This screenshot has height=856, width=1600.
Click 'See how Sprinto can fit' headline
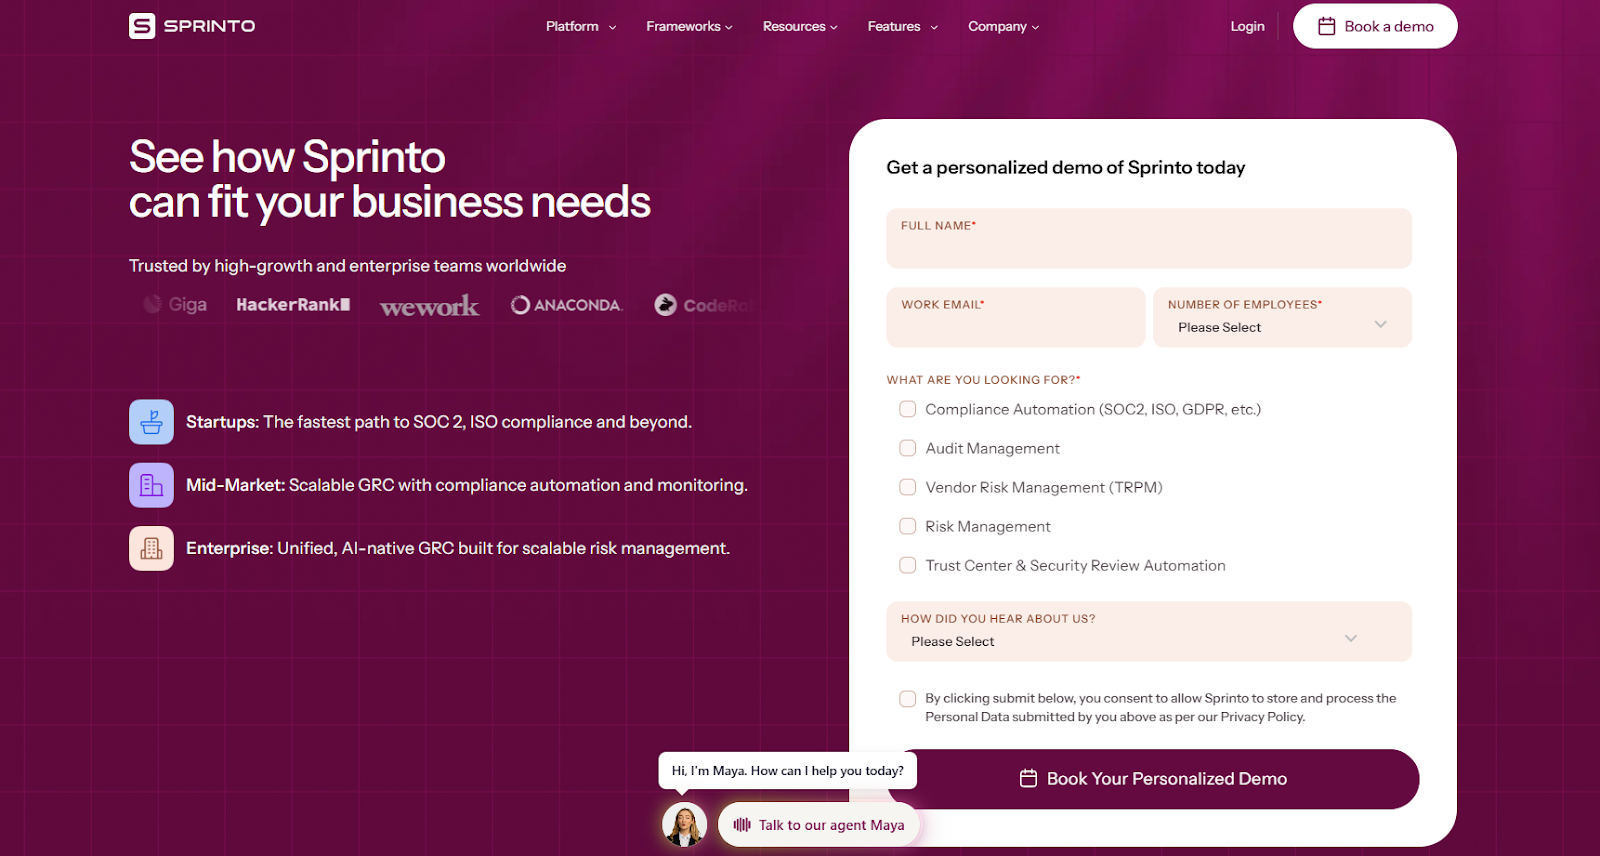point(389,180)
